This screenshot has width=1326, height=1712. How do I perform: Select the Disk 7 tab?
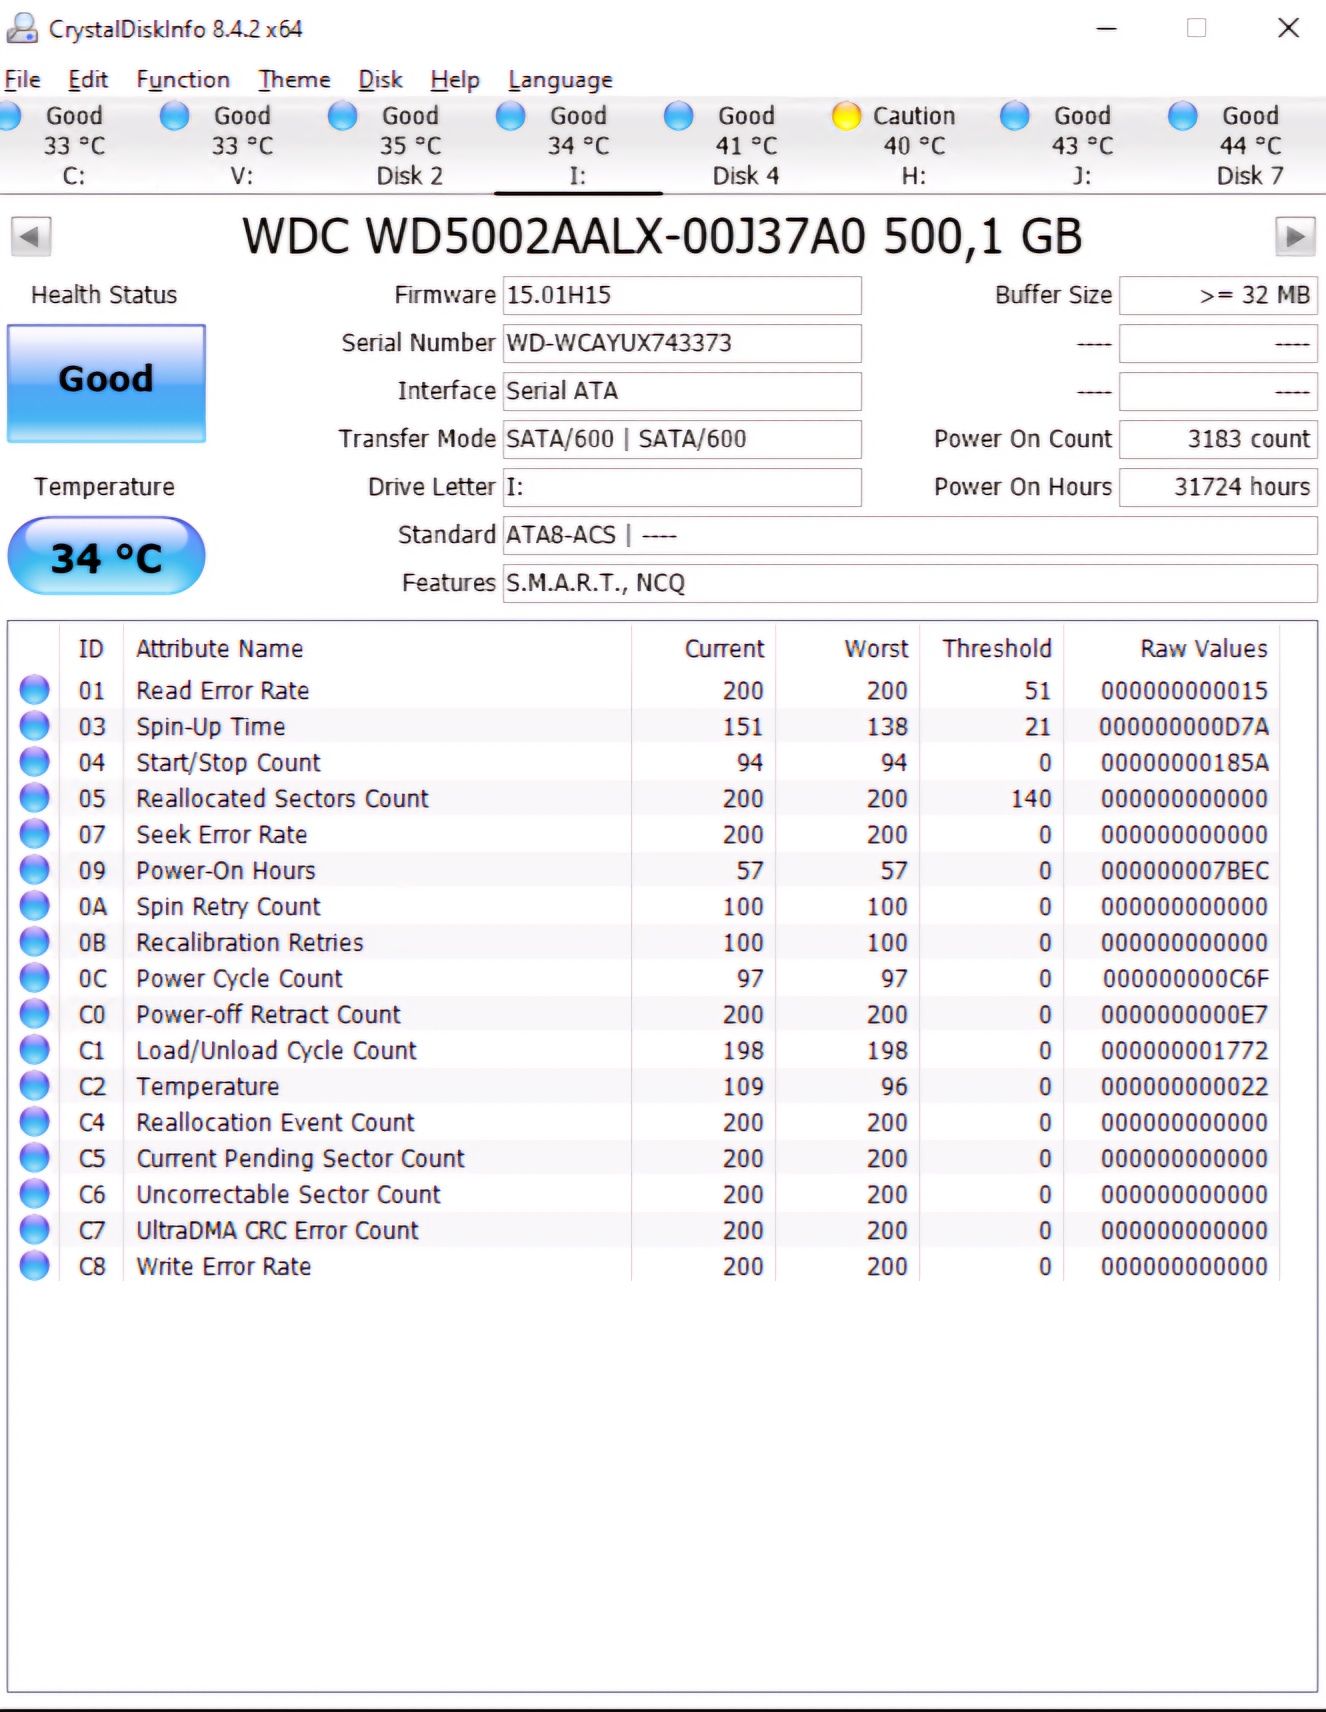(1250, 146)
